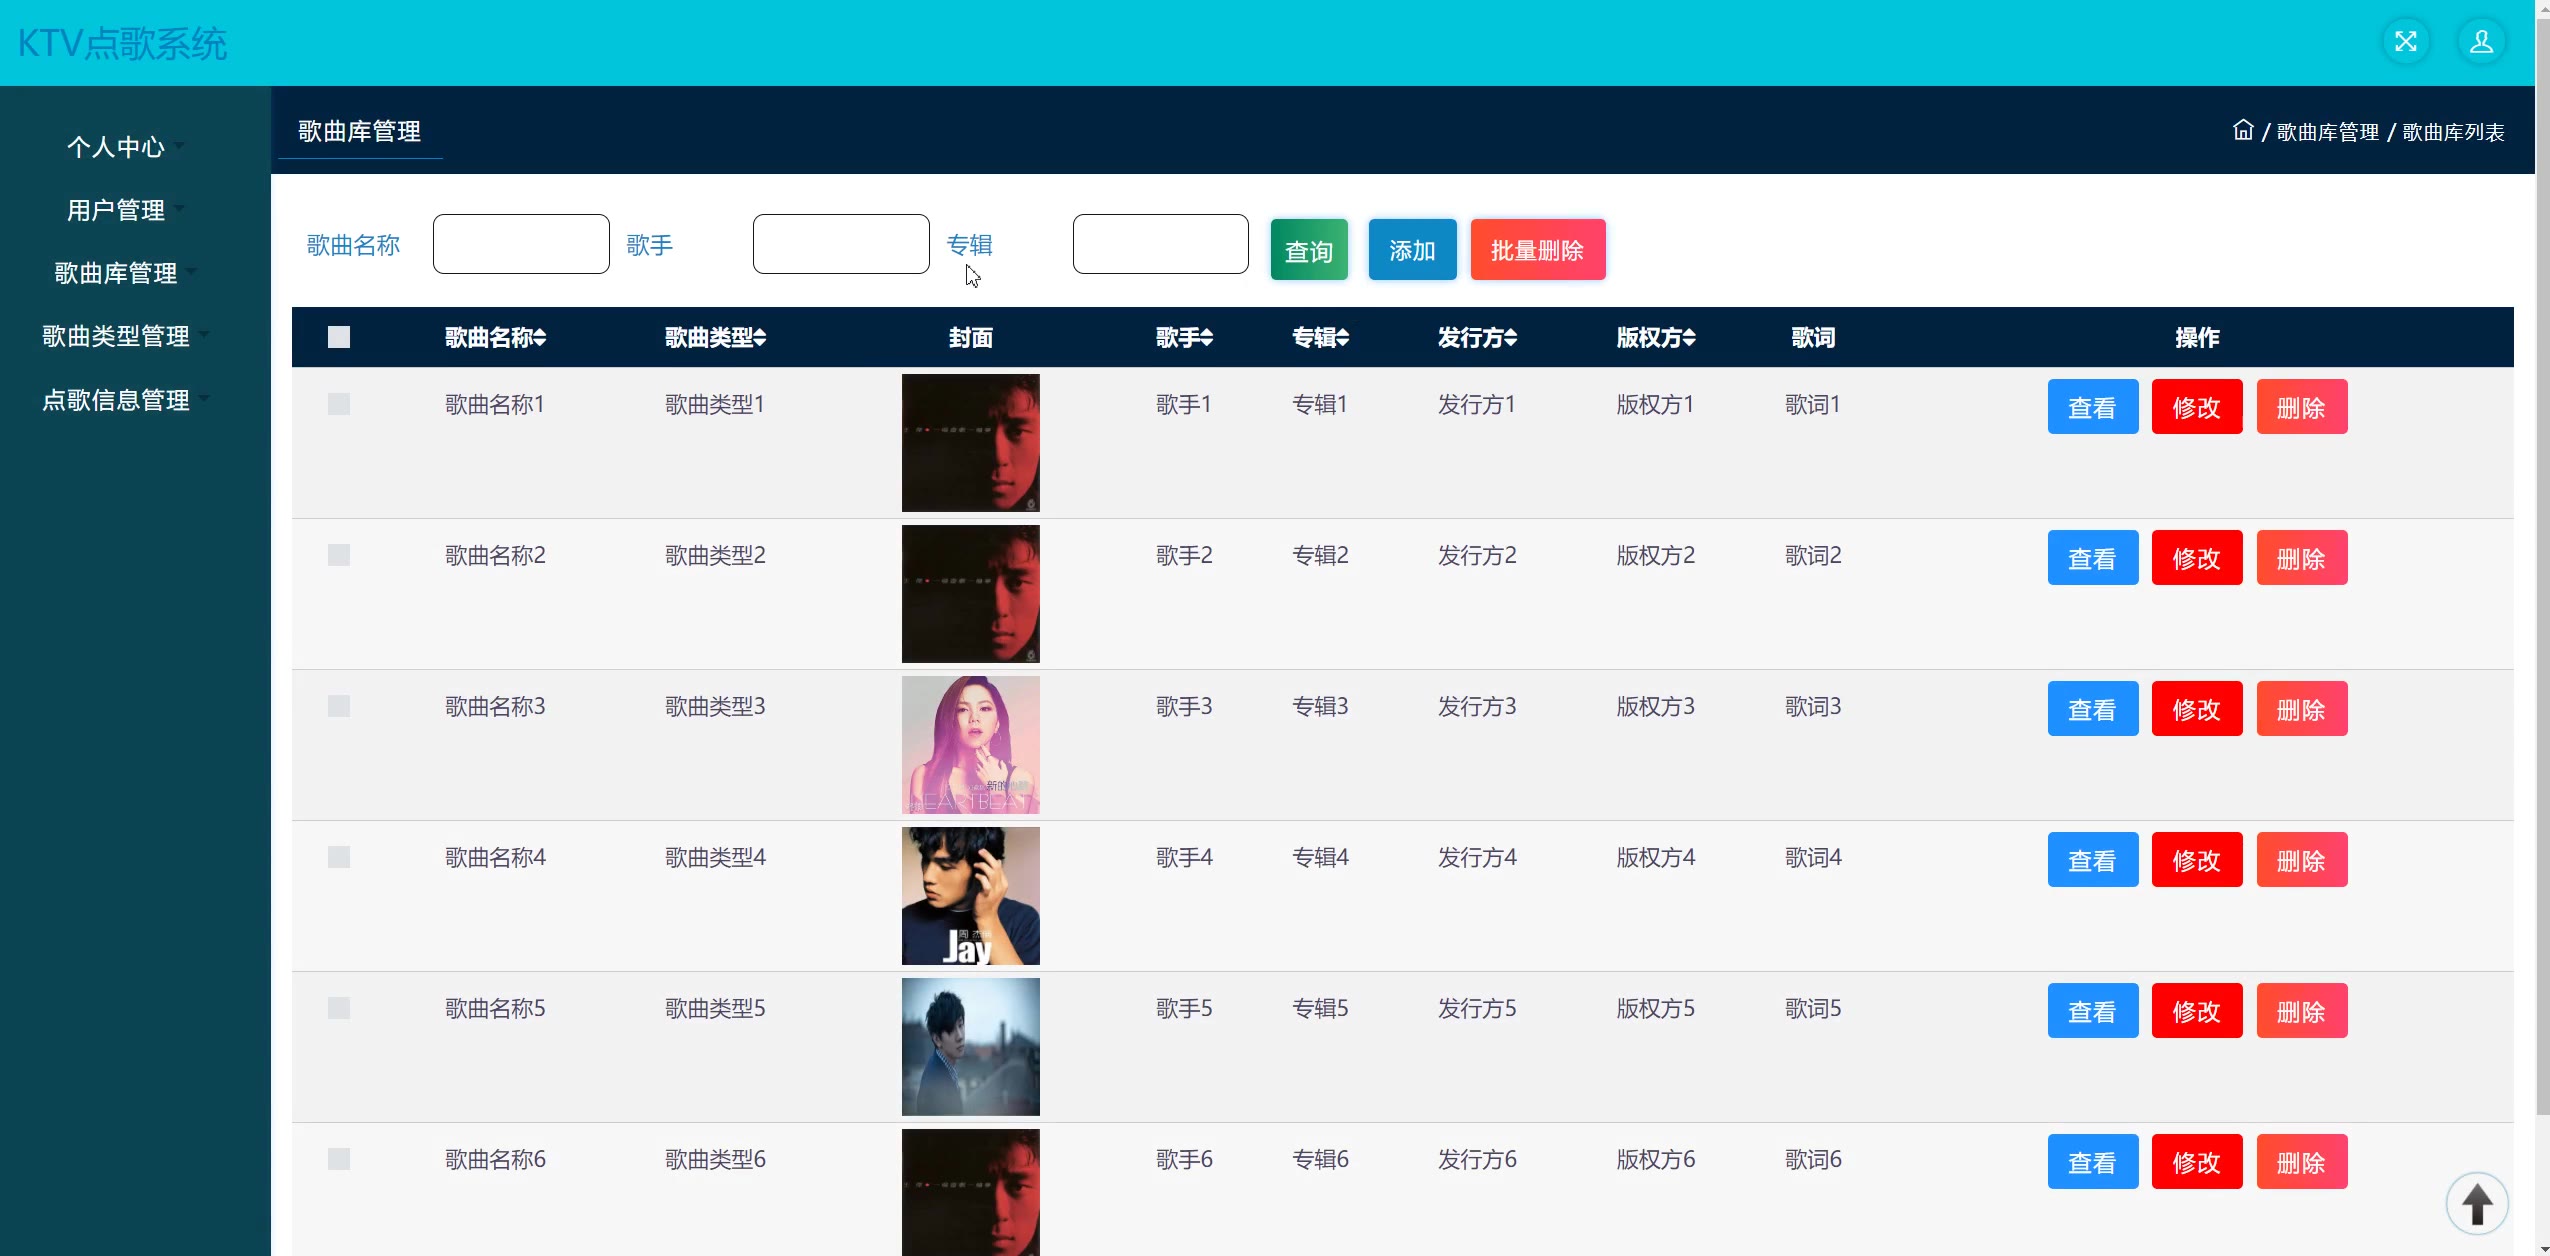Click 删除 for 歌曲名称4 row
This screenshot has width=2550, height=1256.
[x=2302, y=860]
